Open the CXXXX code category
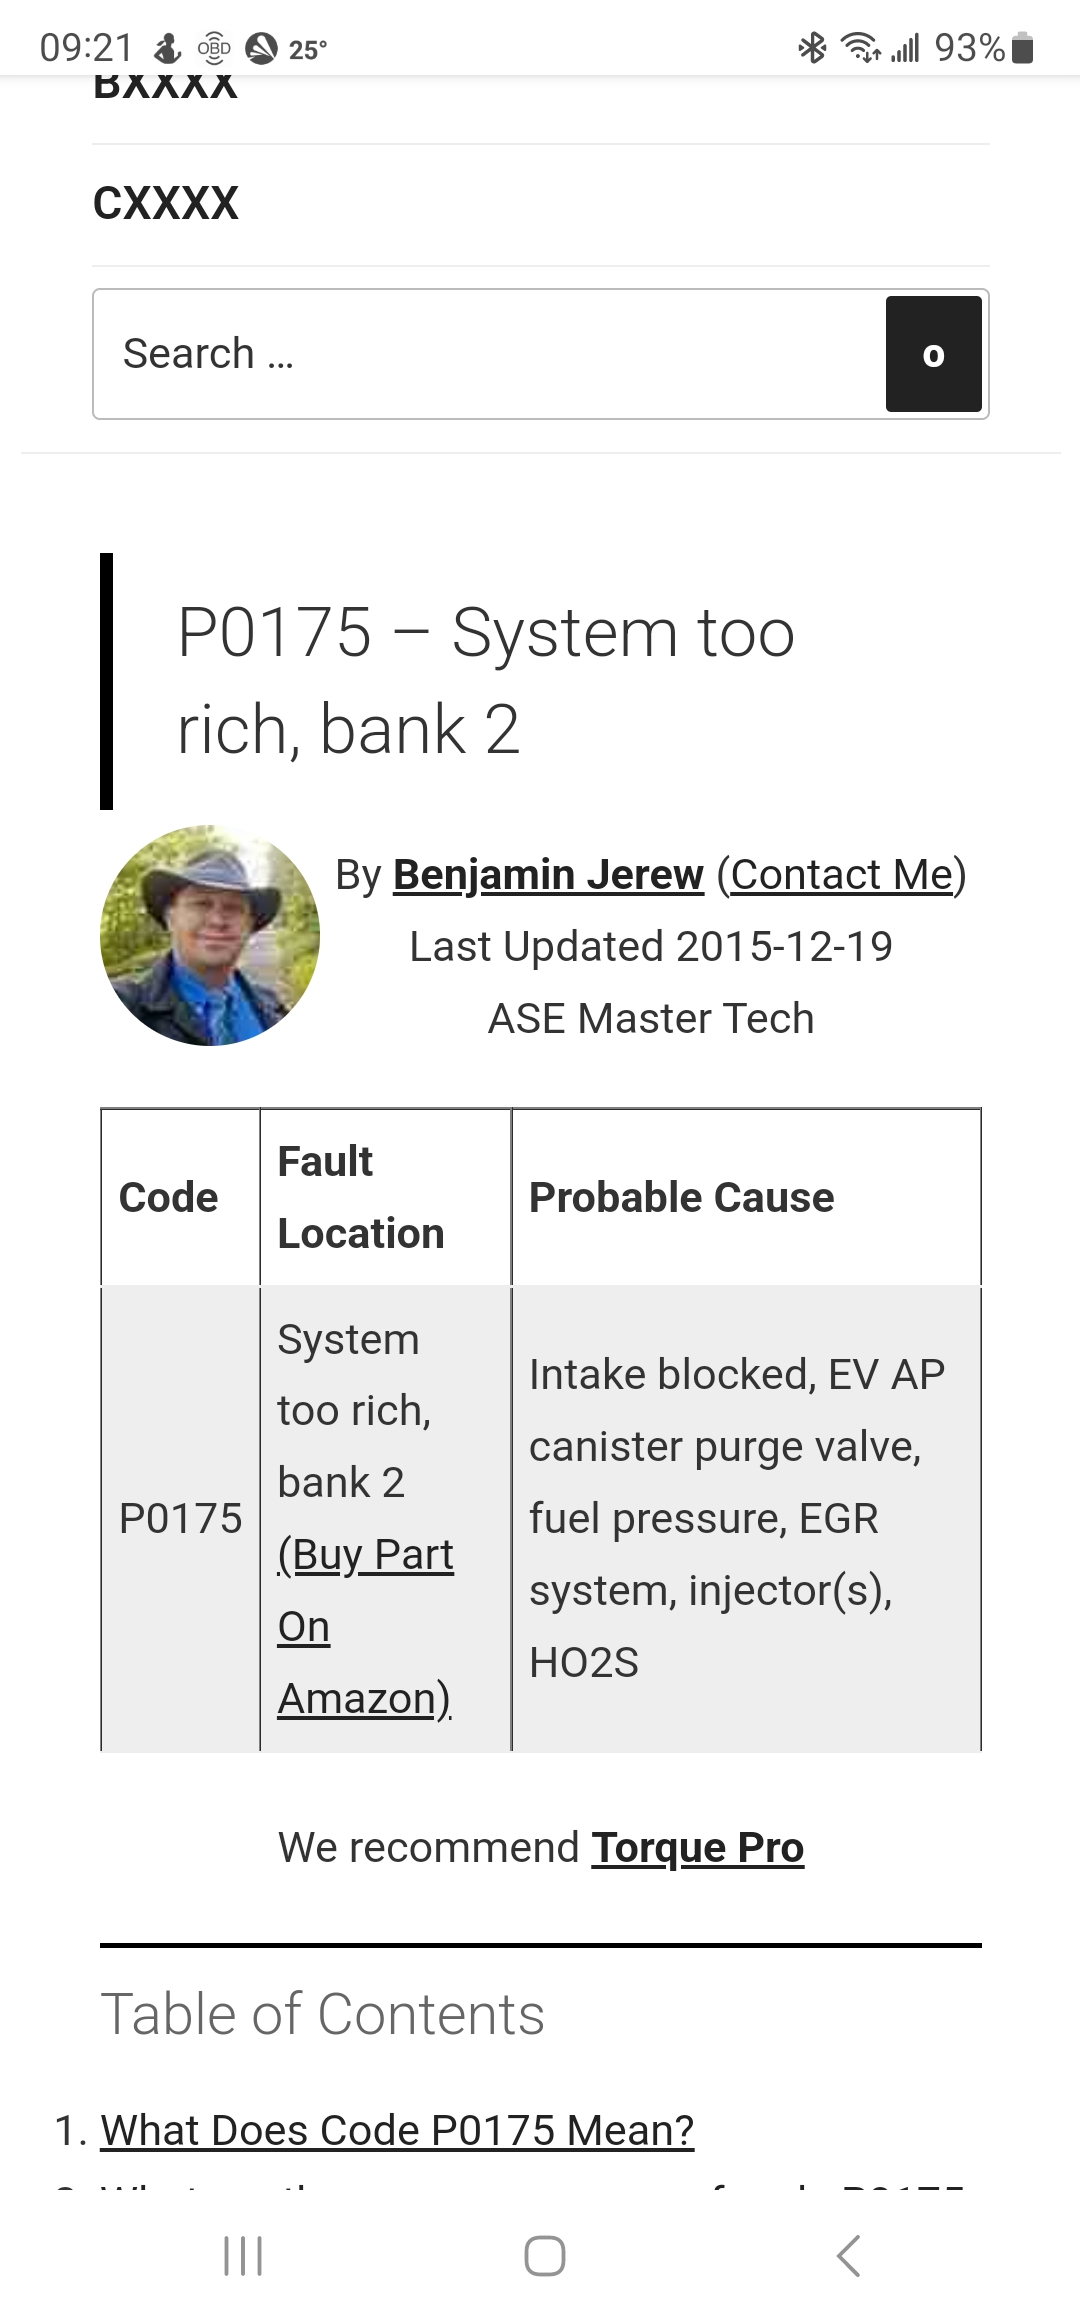 point(166,203)
